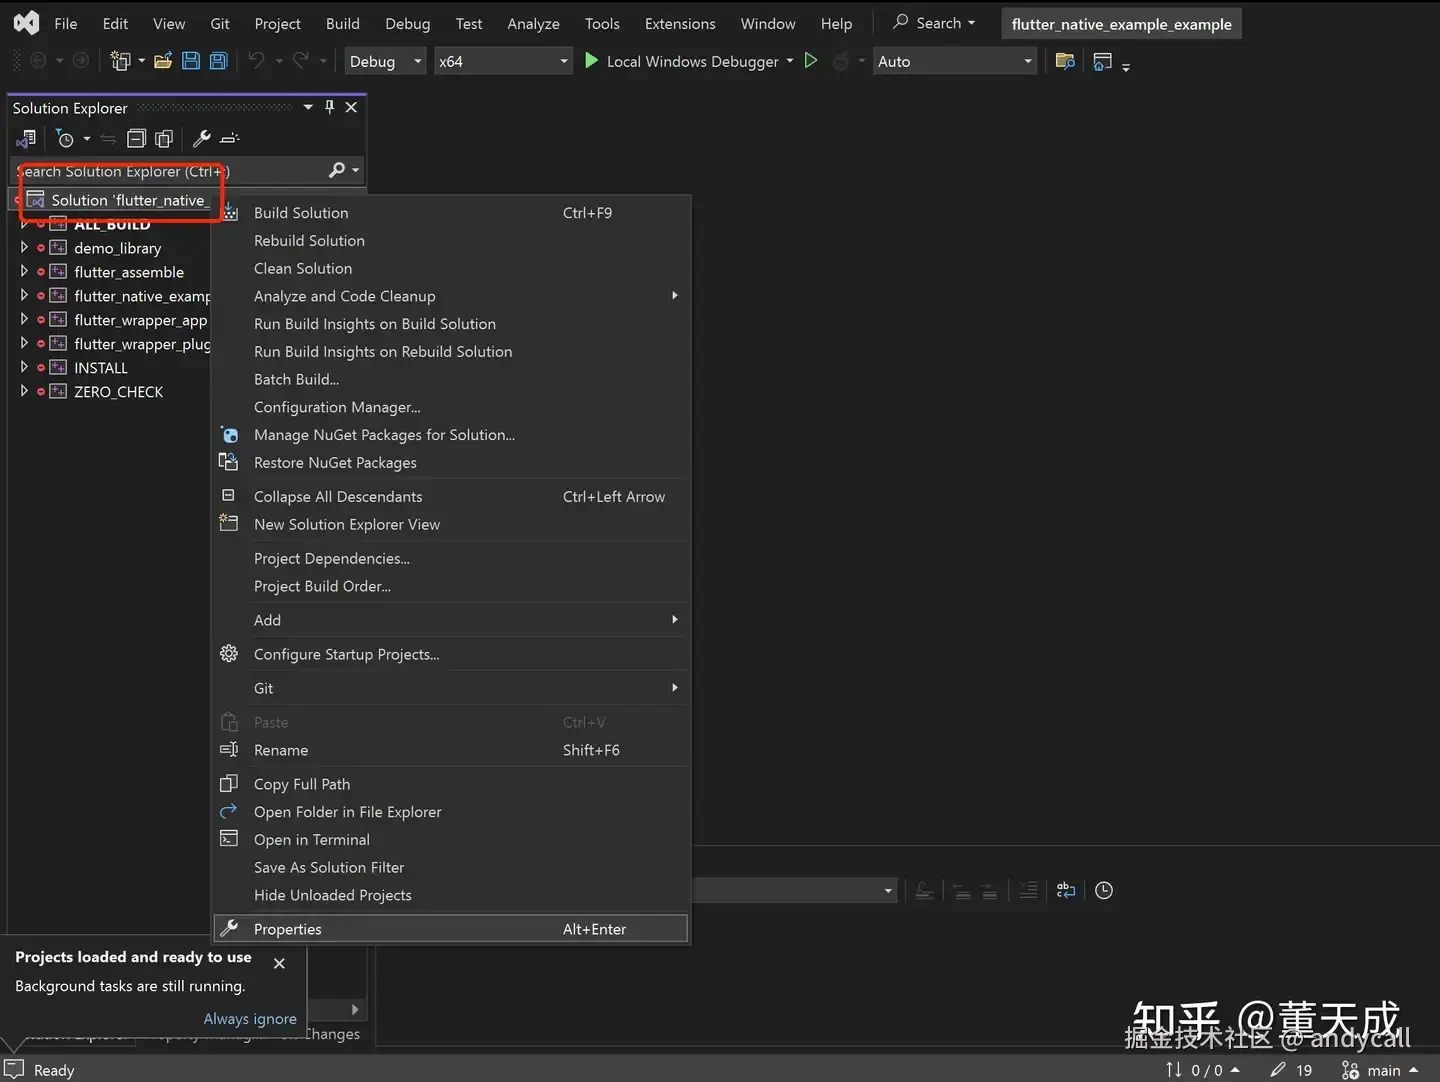Click the New Project toolbar icon
The width and height of the screenshot is (1440, 1082).
point(120,61)
